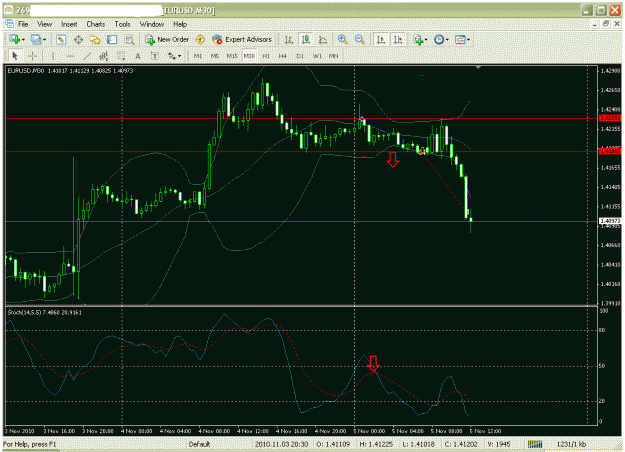Switch to Bar Chart view
This screenshot has height=452, width=625.
[x=289, y=39]
